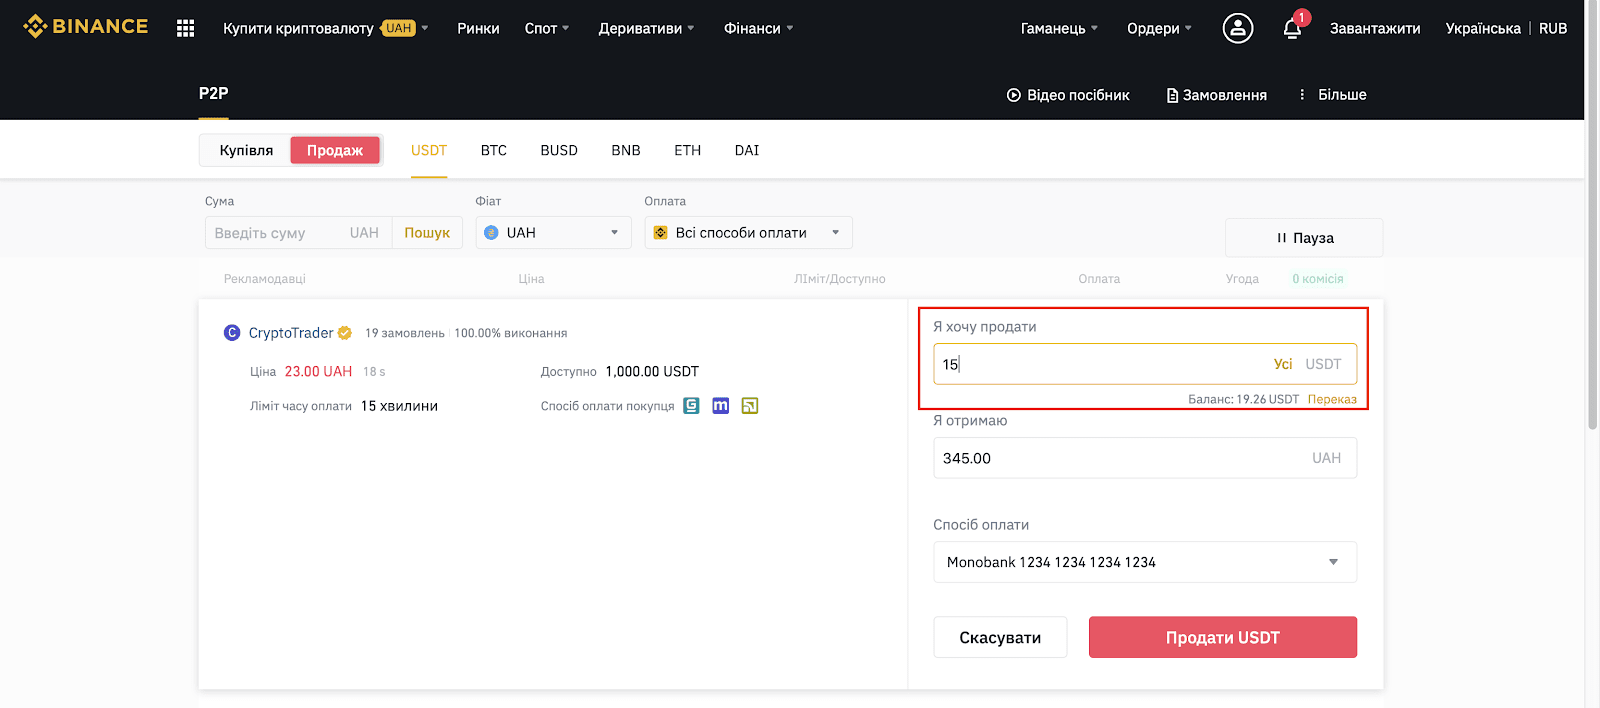Switch to the Продаж tab
The width and height of the screenshot is (1600, 708).
point(335,150)
